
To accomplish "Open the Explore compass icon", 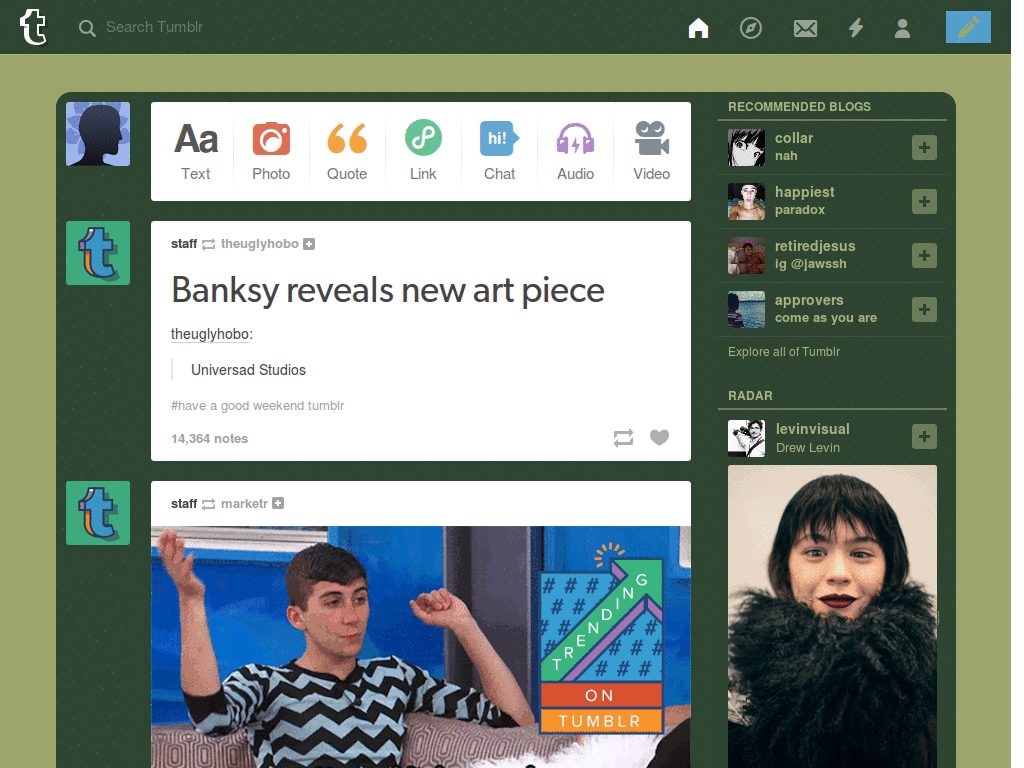I will pyautogui.click(x=750, y=28).
